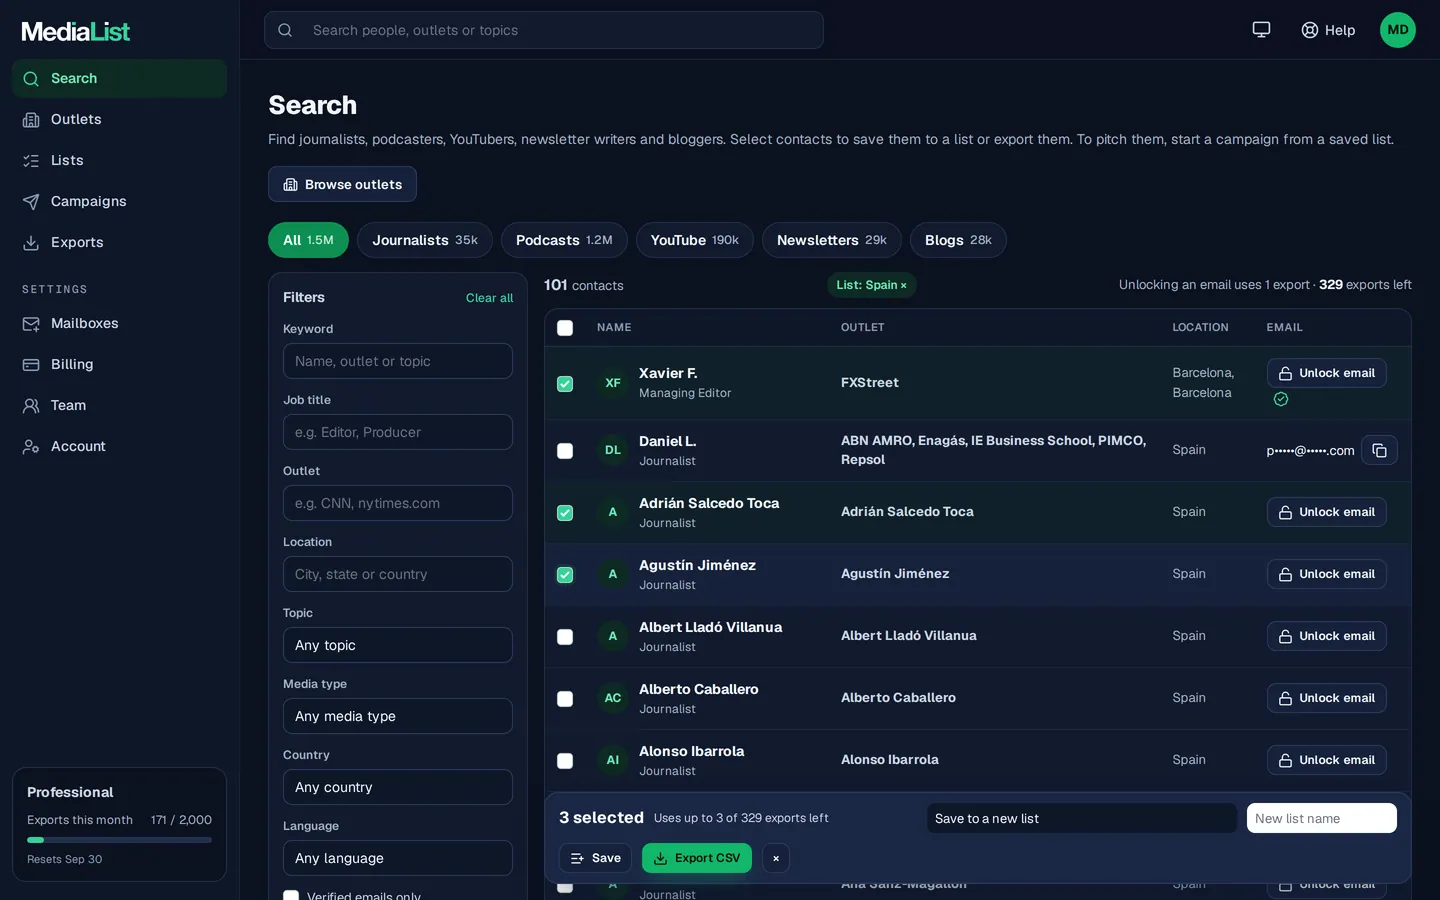Click the Browse outlets button
This screenshot has height=900, width=1440.
click(x=342, y=184)
